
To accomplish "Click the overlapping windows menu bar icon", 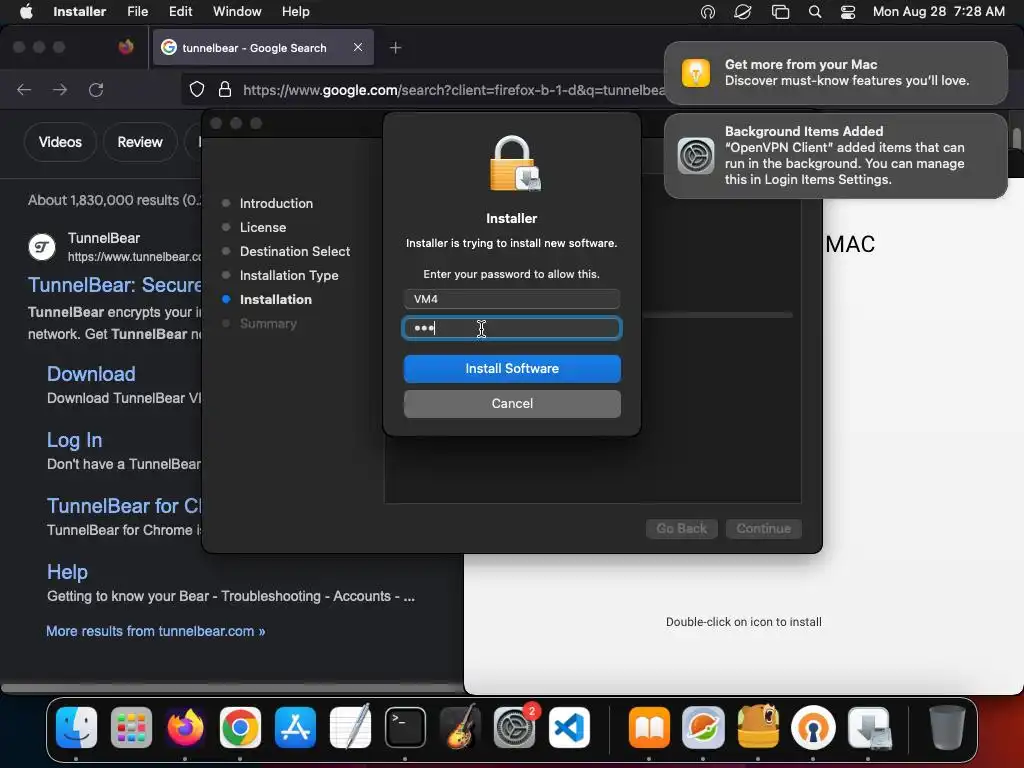I will (780, 12).
